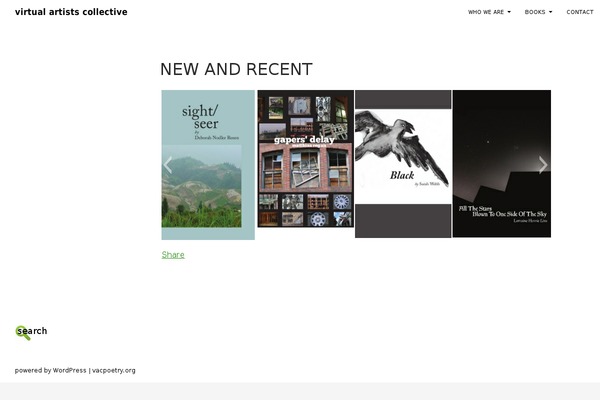Open the gapers' delay book cover
600x400 pixels.
[x=305, y=159]
